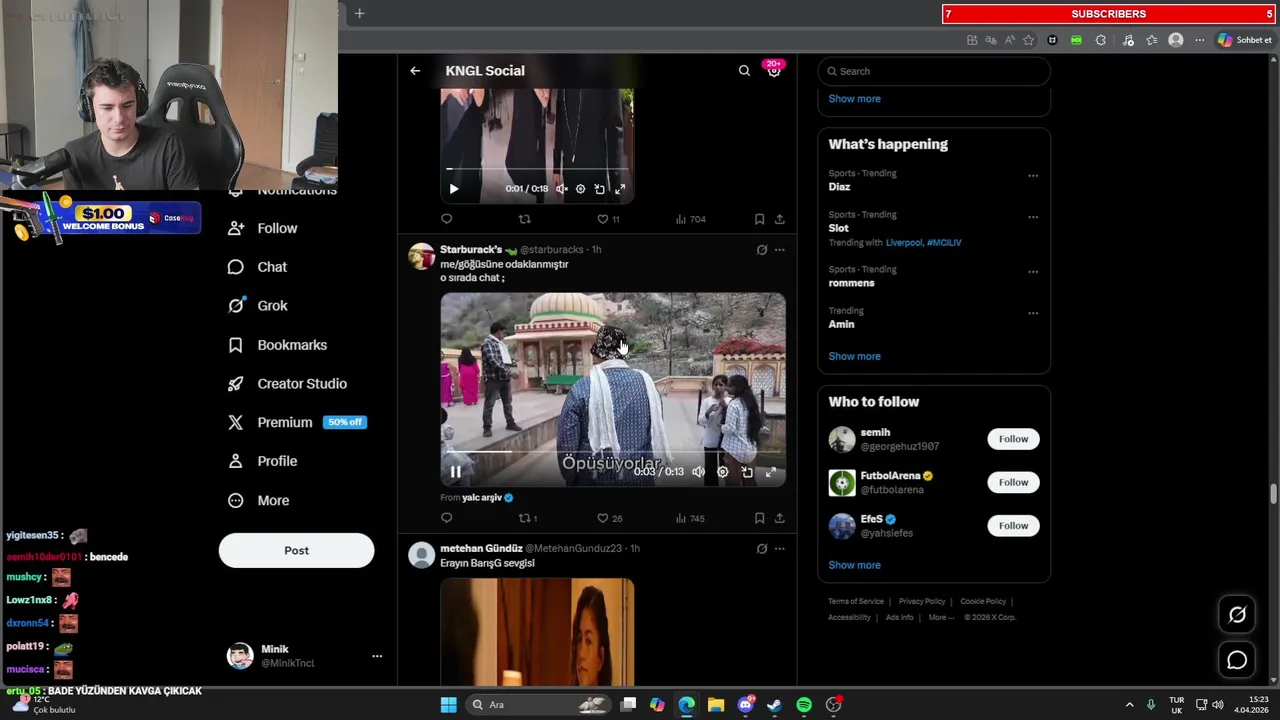Open Premium from the sidebar
This screenshot has height=720, width=1280.
[x=297, y=422]
